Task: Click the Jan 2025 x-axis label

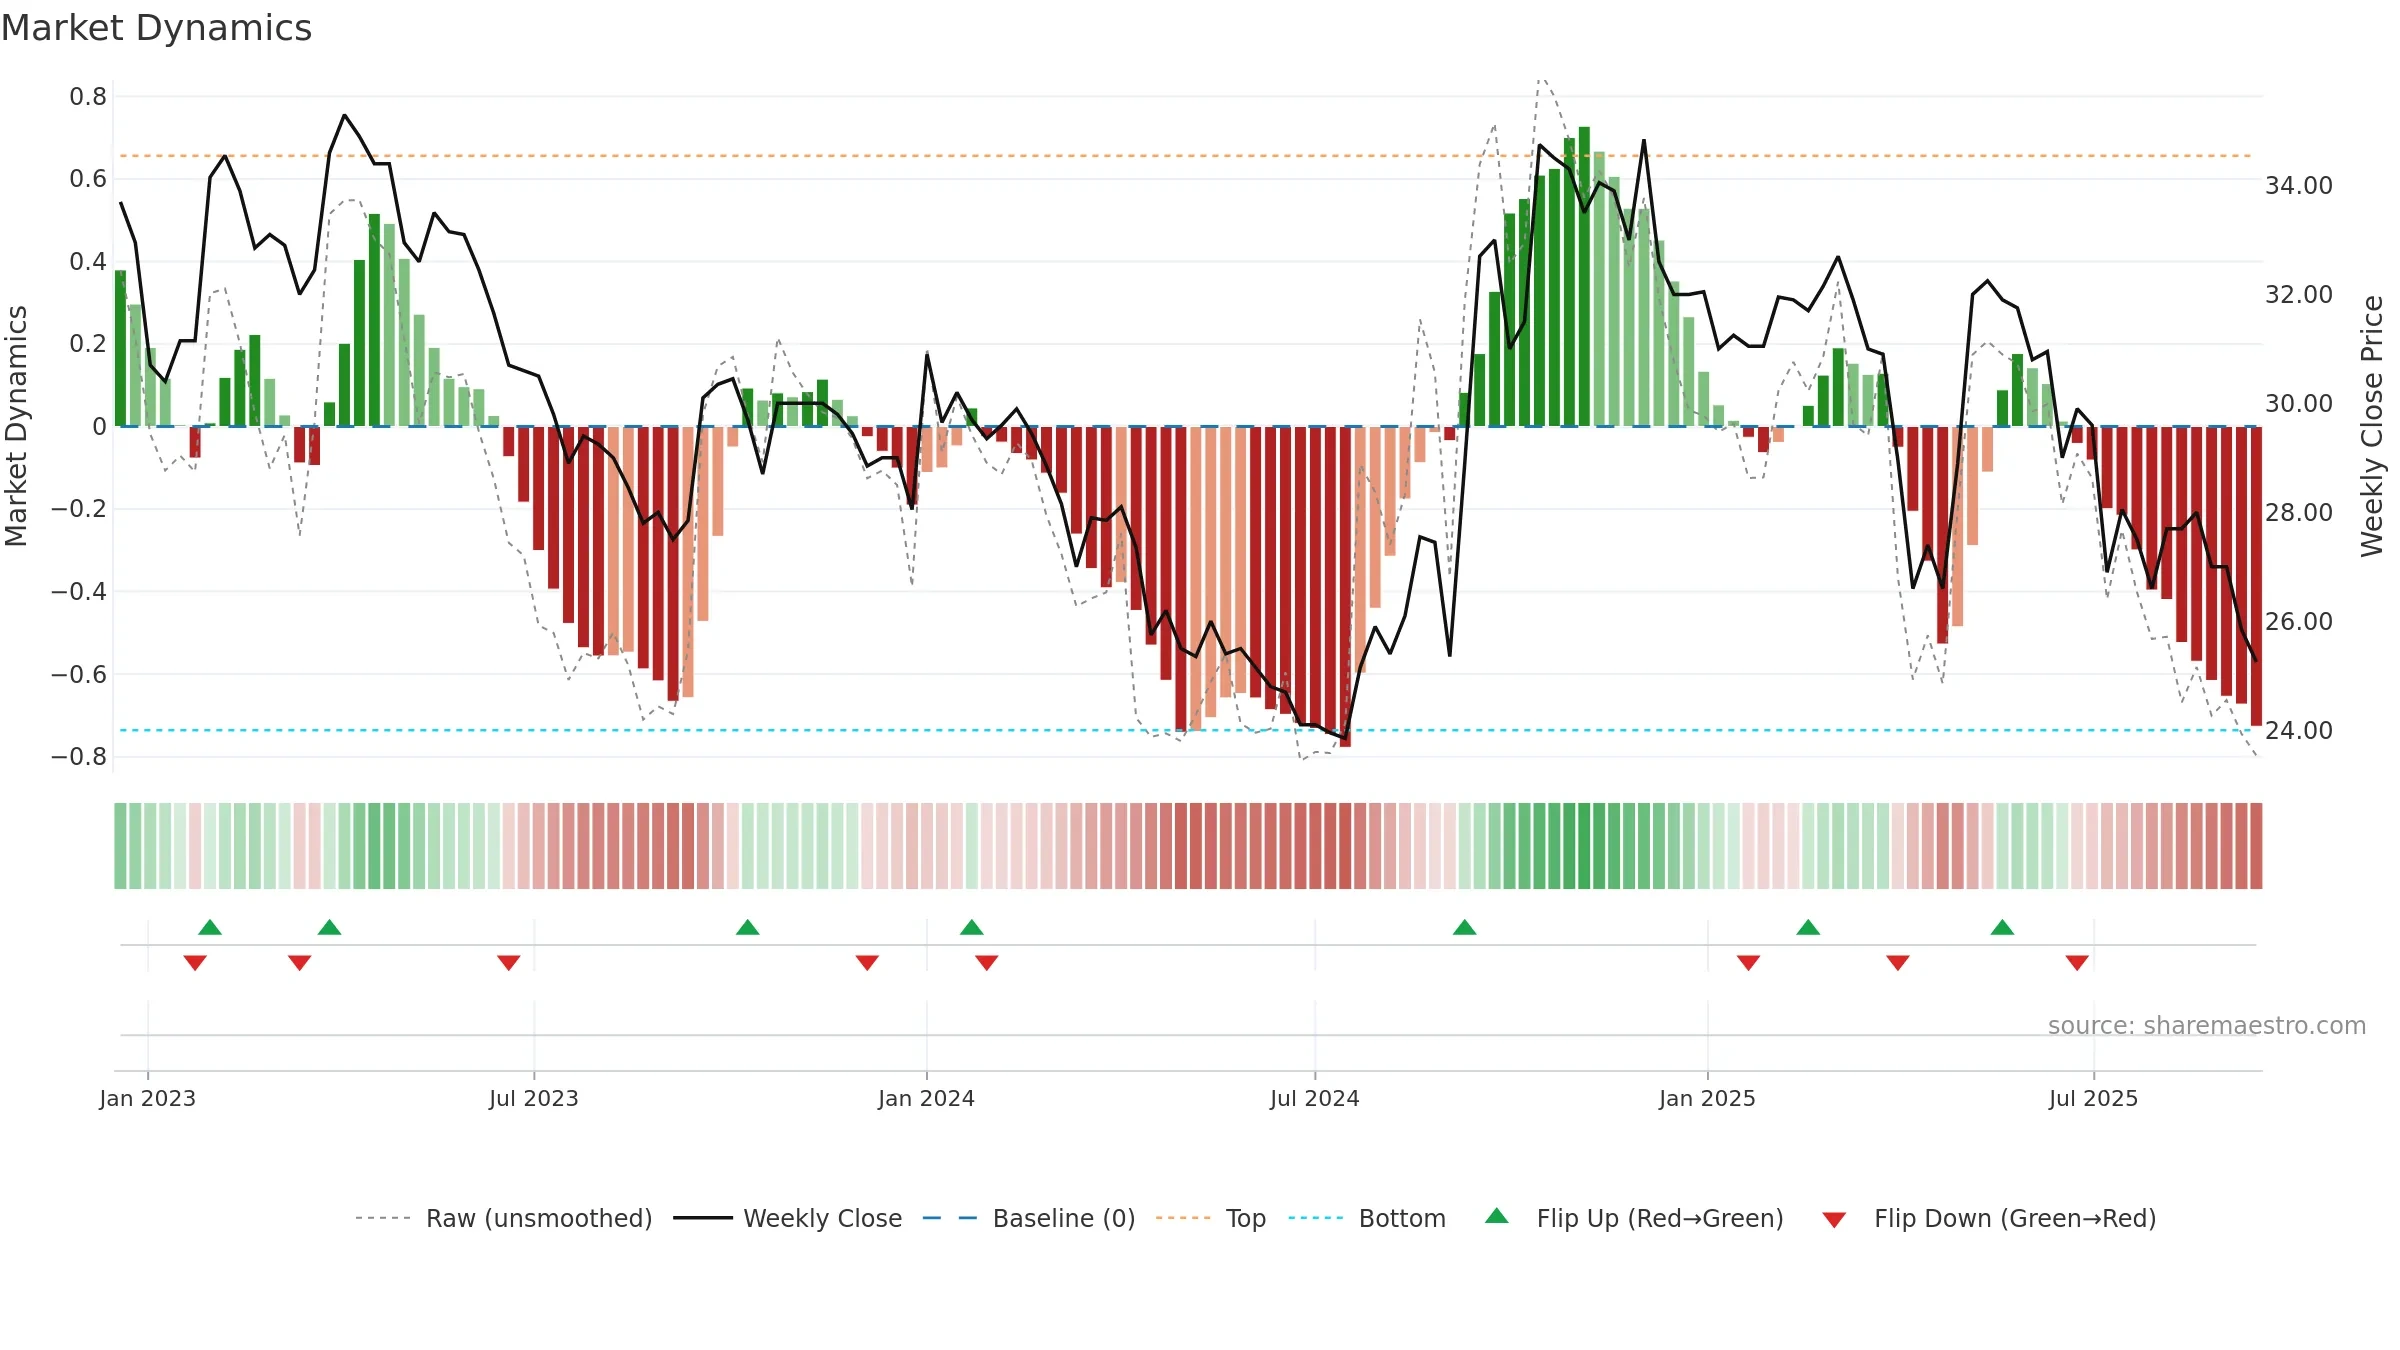Action: (1708, 1098)
